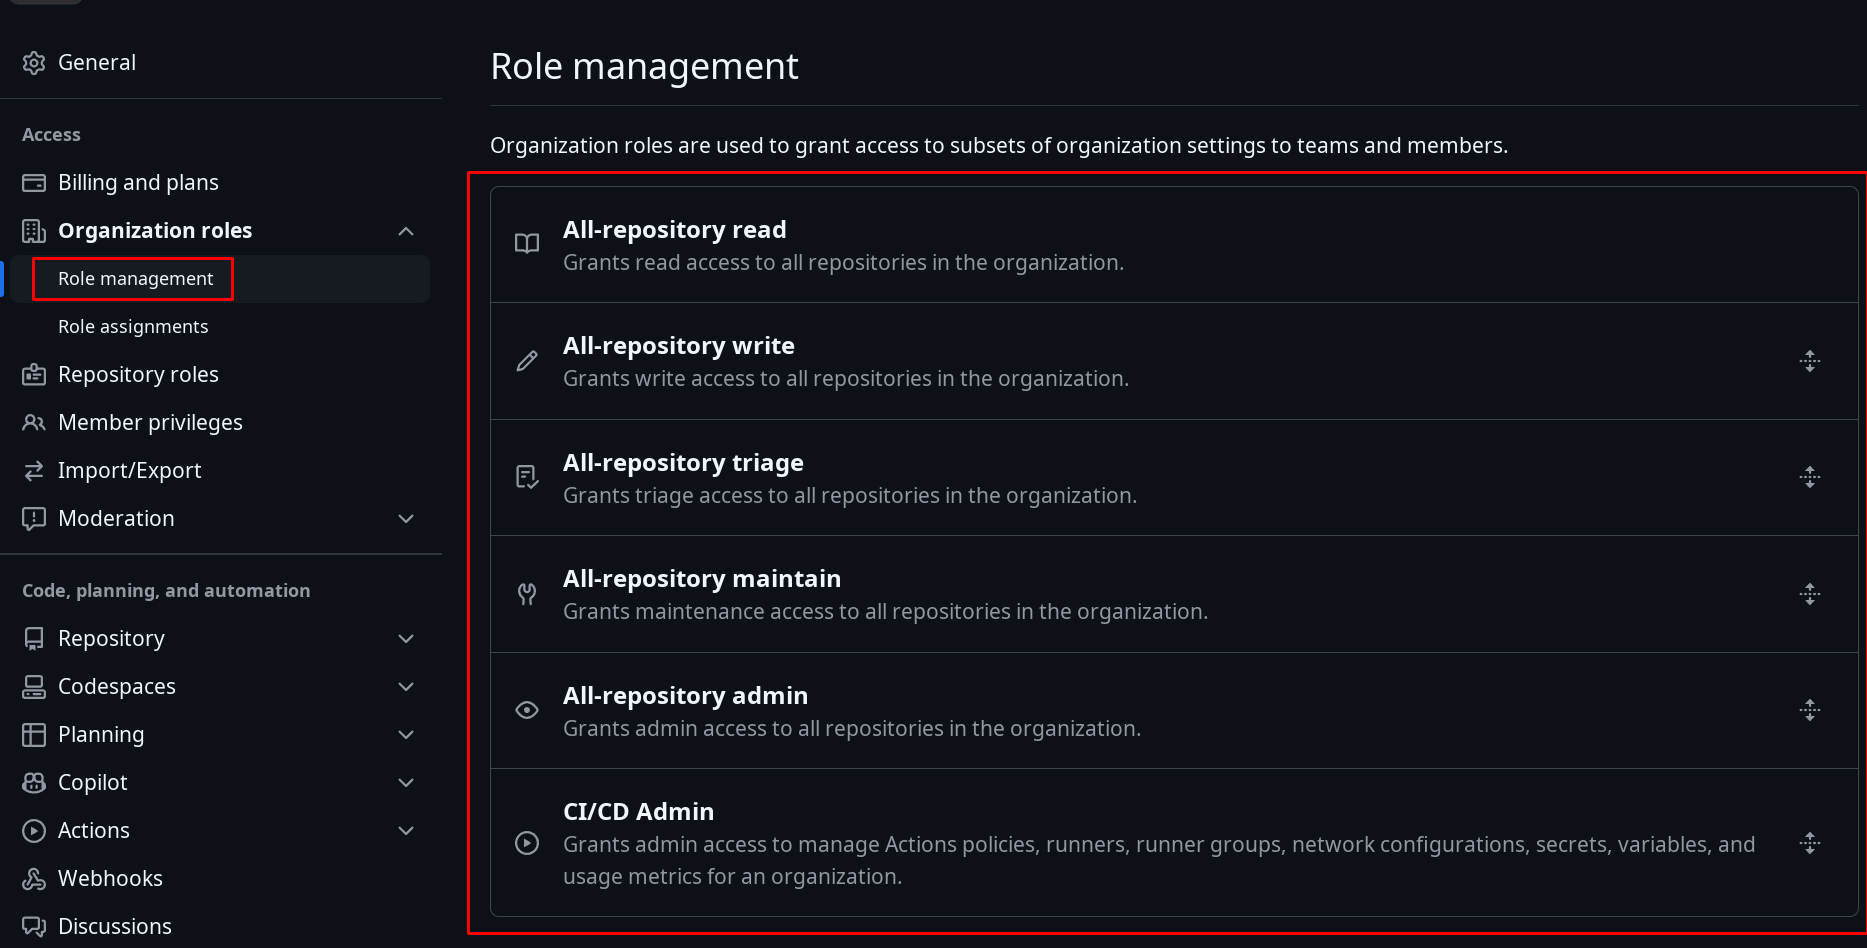The height and width of the screenshot is (948, 1867).
Task: Open the All-repository admin role
Action: pos(685,696)
